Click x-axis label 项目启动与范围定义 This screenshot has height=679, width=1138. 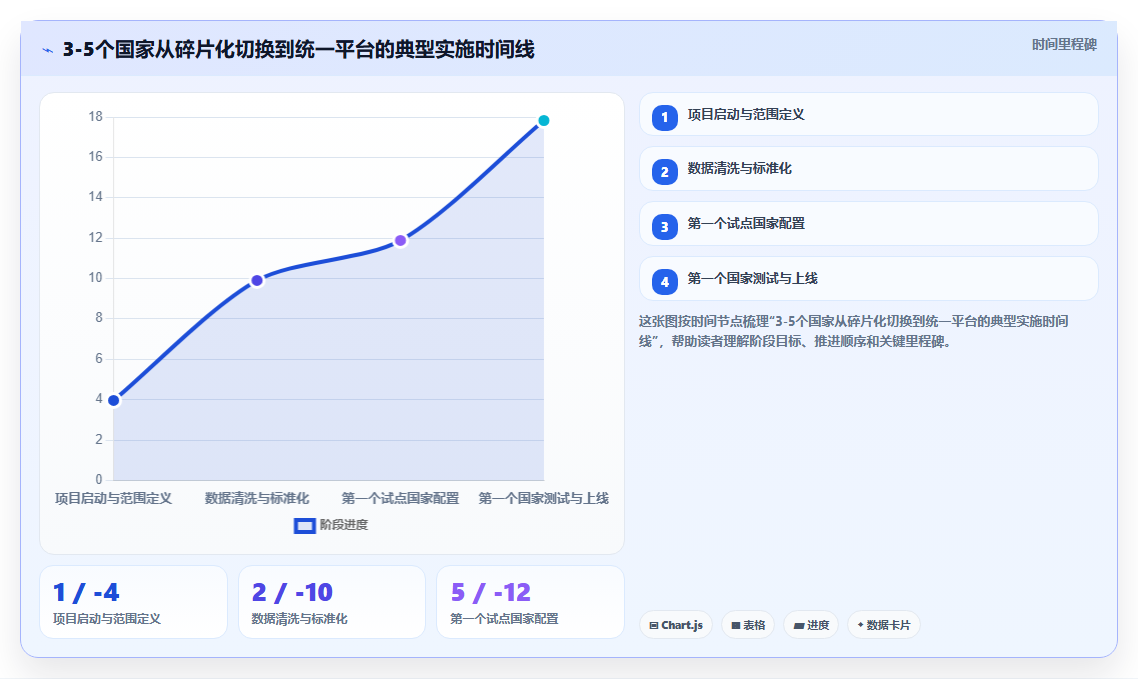tap(114, 498)
